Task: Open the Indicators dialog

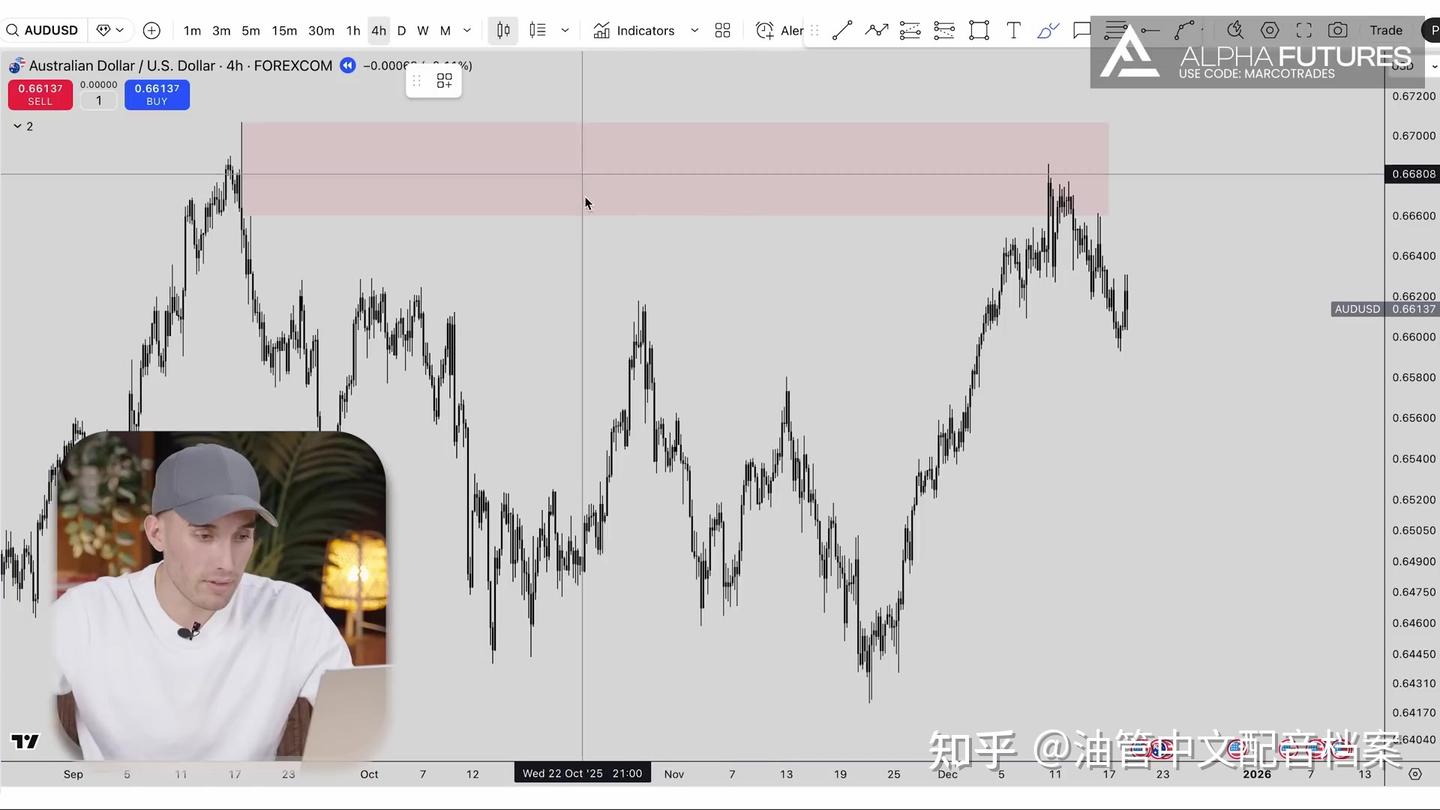Action: pos(634,30)
